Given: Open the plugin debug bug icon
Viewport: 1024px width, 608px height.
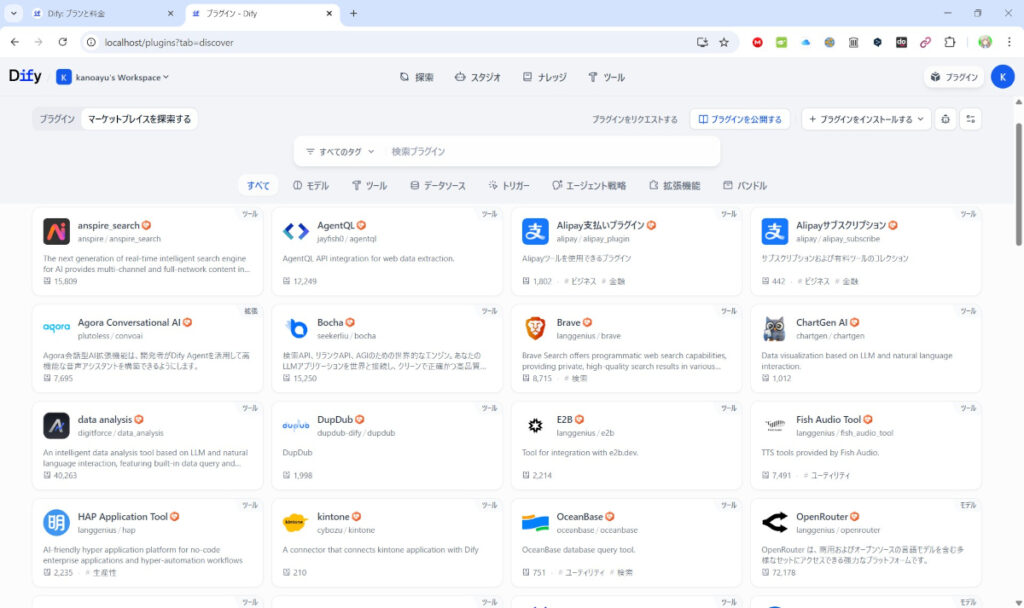Looking at the screenshot, I should click(945, 119).
